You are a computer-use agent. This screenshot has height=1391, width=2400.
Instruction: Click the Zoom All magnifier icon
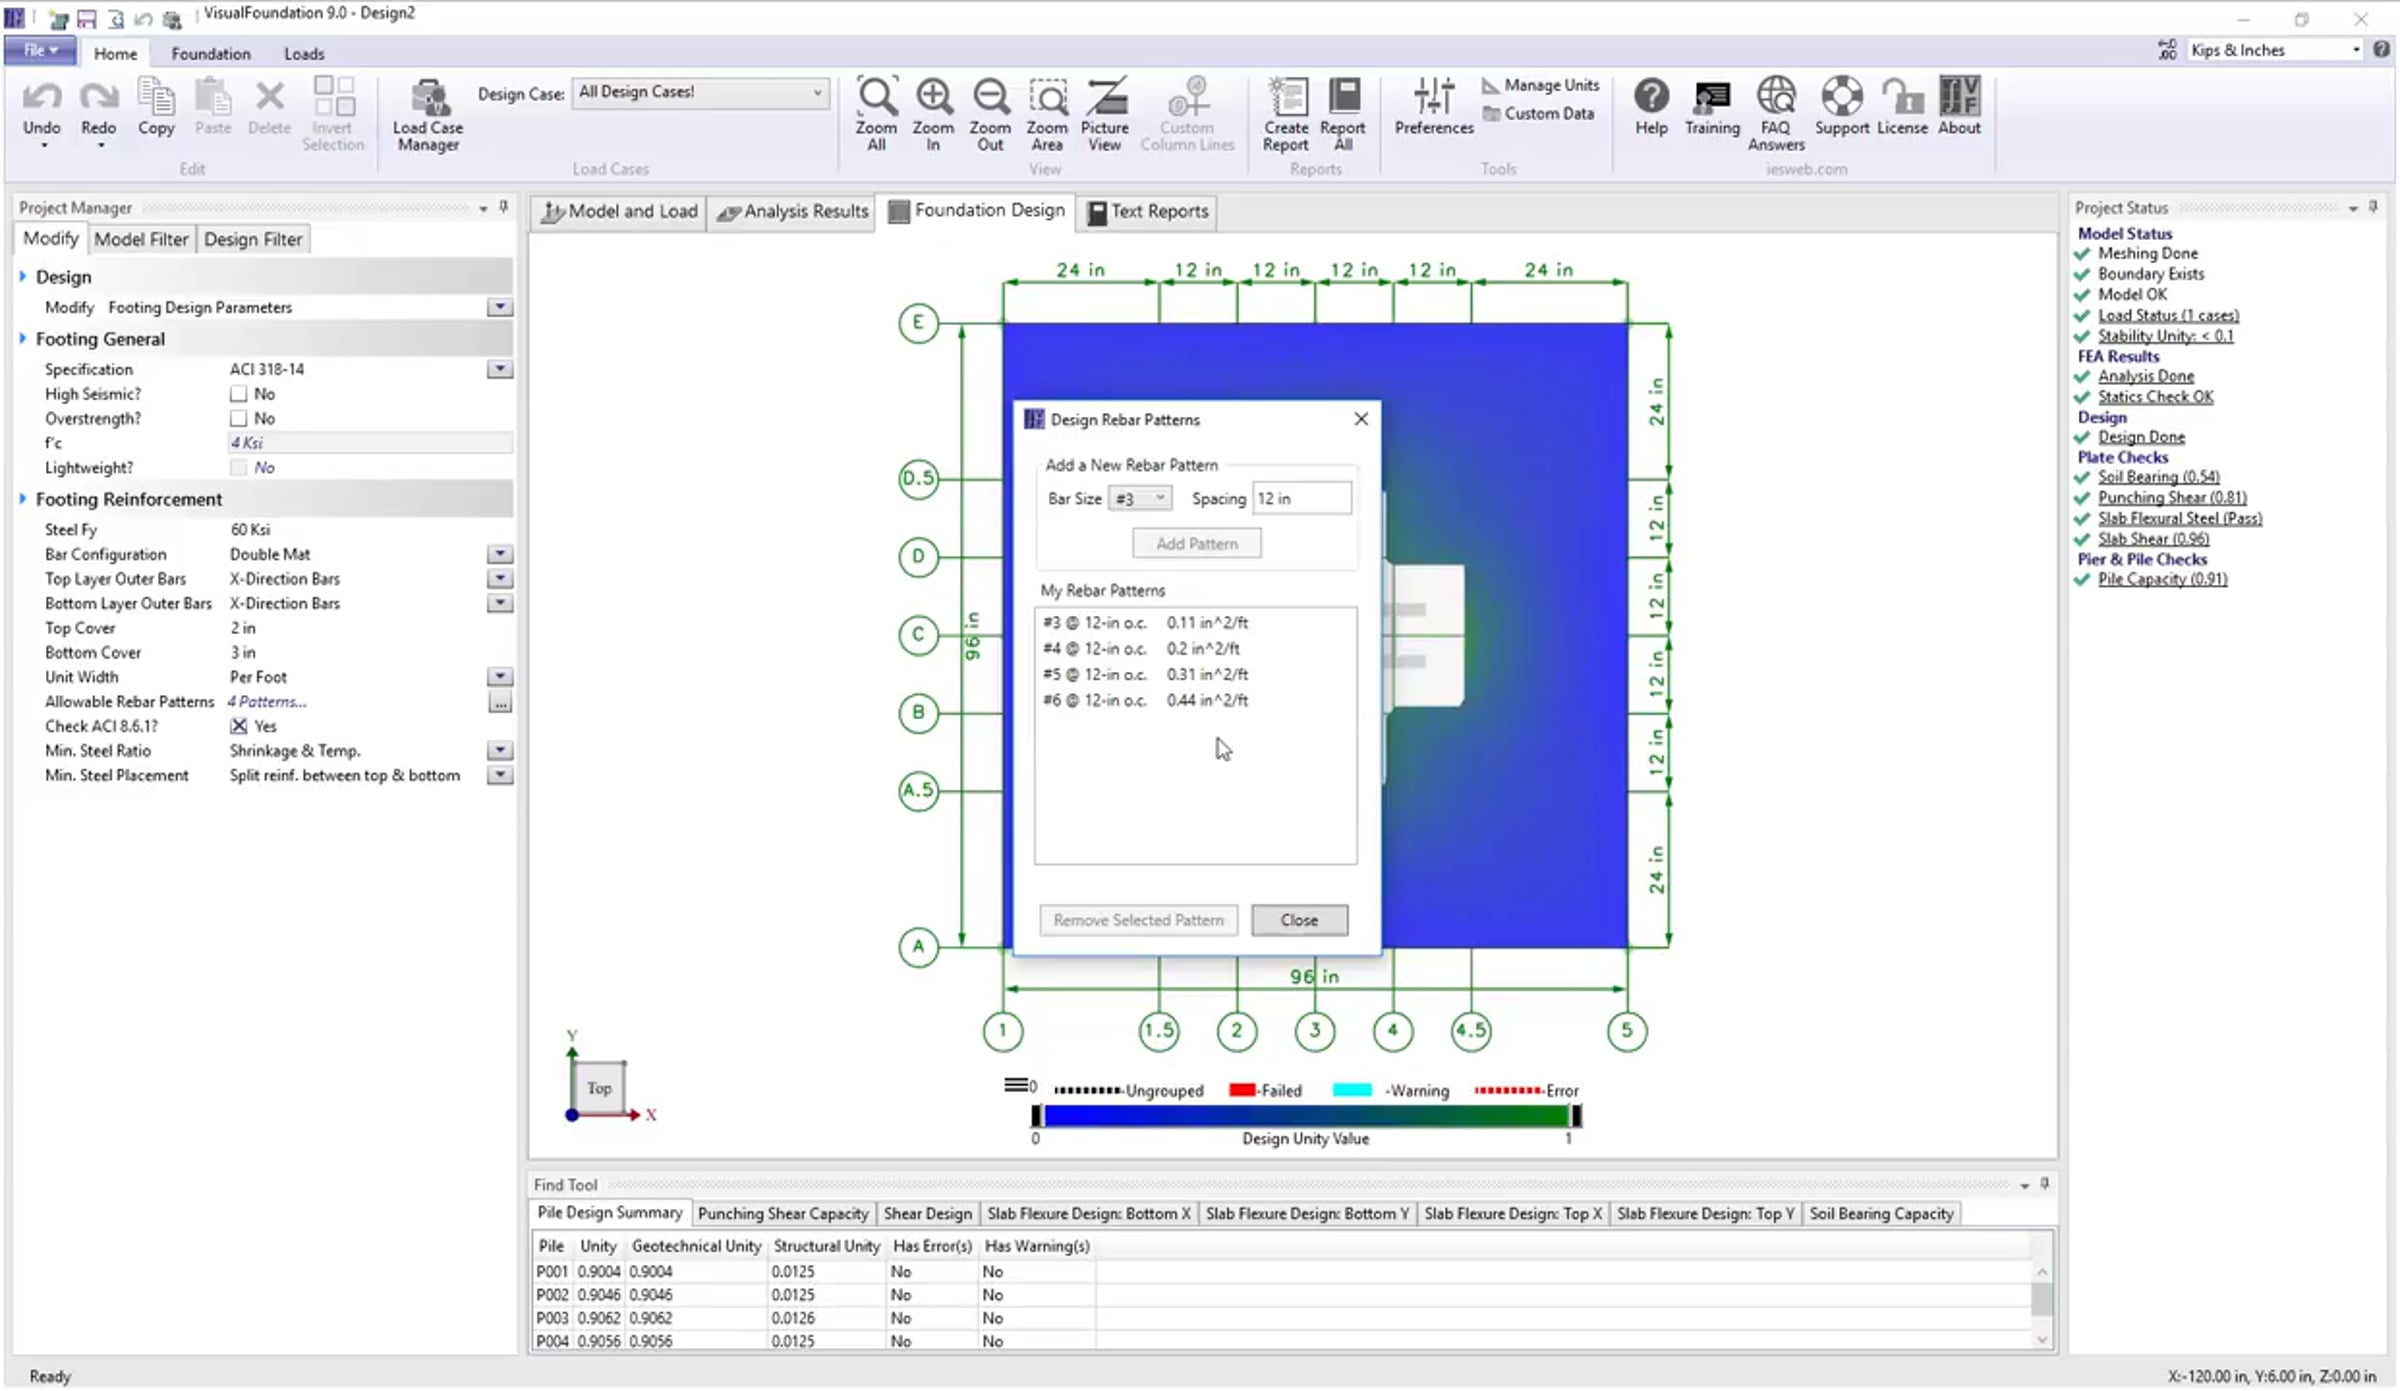click(876, 98)
